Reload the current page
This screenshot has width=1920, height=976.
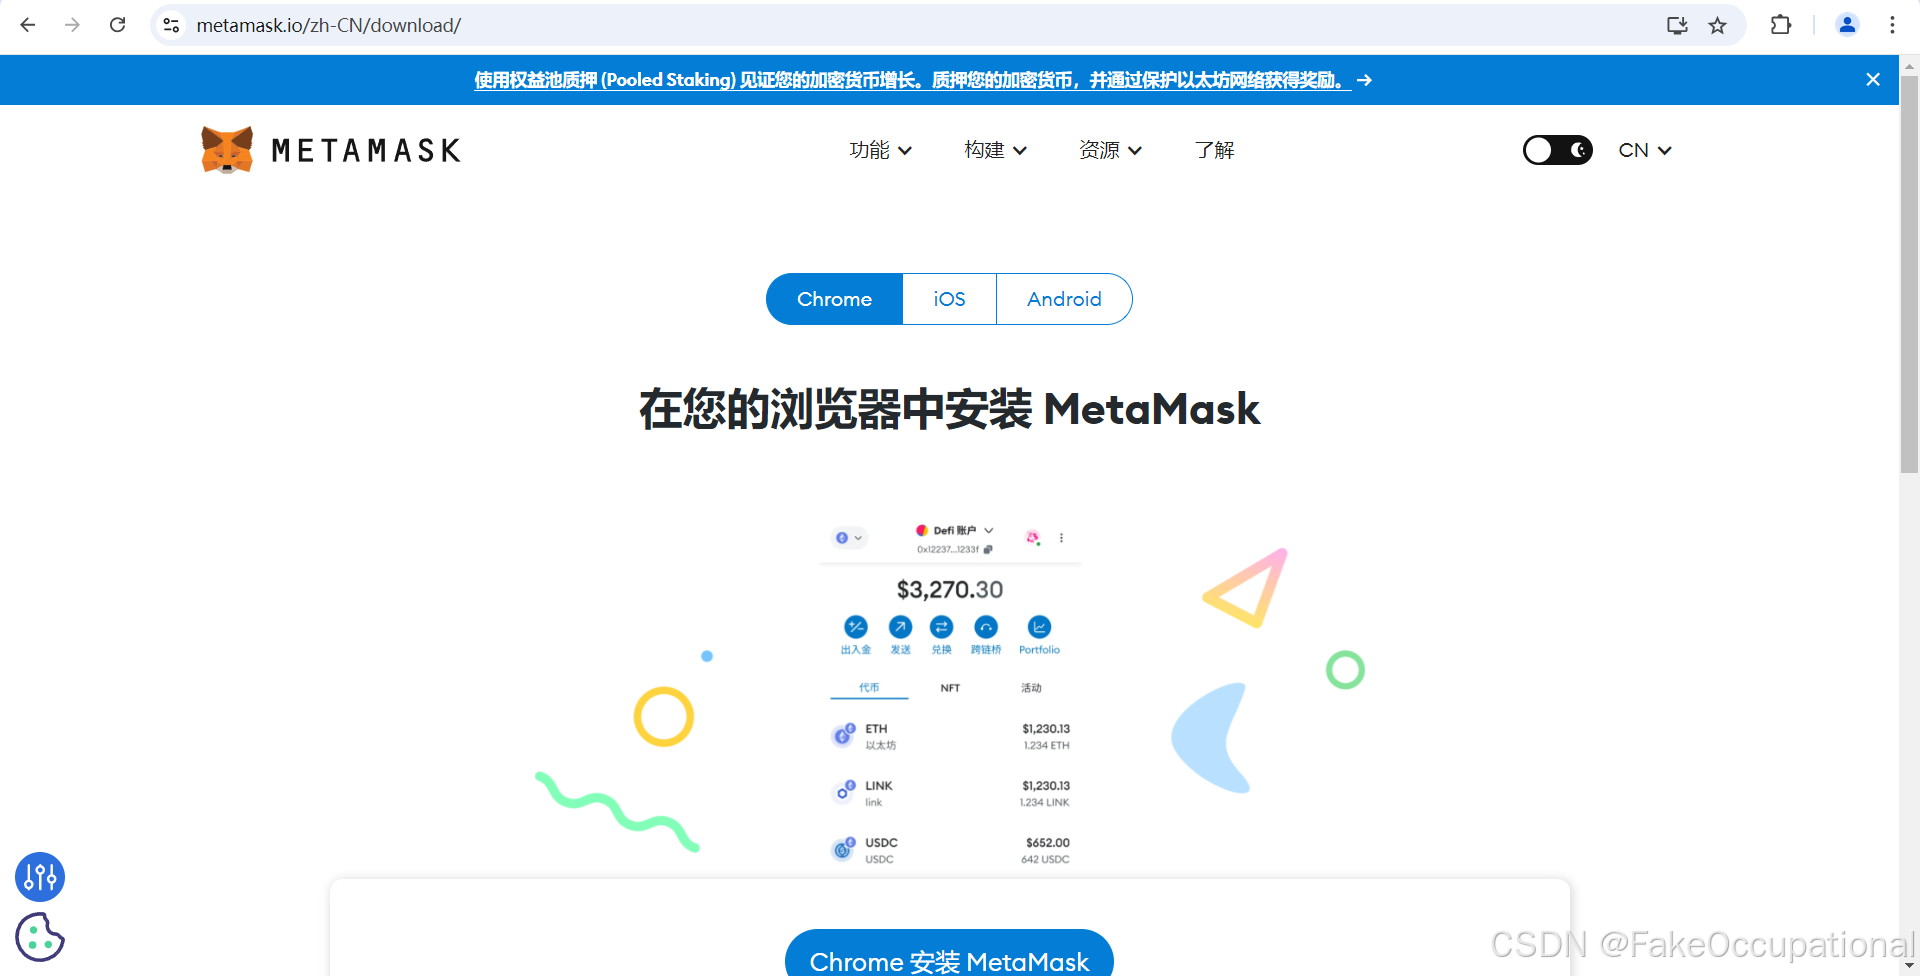point(117,25)
